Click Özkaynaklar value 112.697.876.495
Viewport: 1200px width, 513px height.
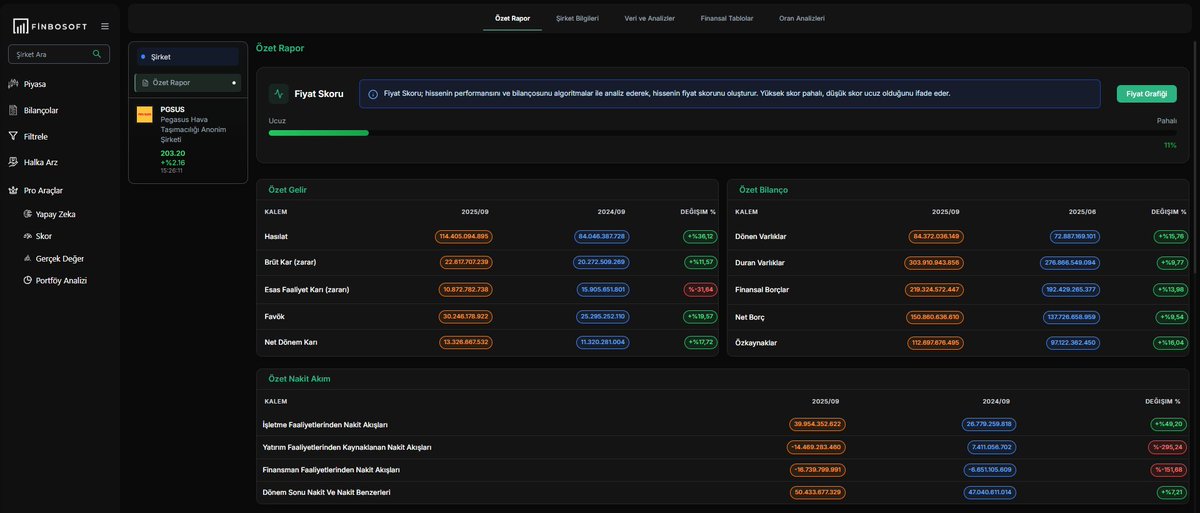pos(934,342)
